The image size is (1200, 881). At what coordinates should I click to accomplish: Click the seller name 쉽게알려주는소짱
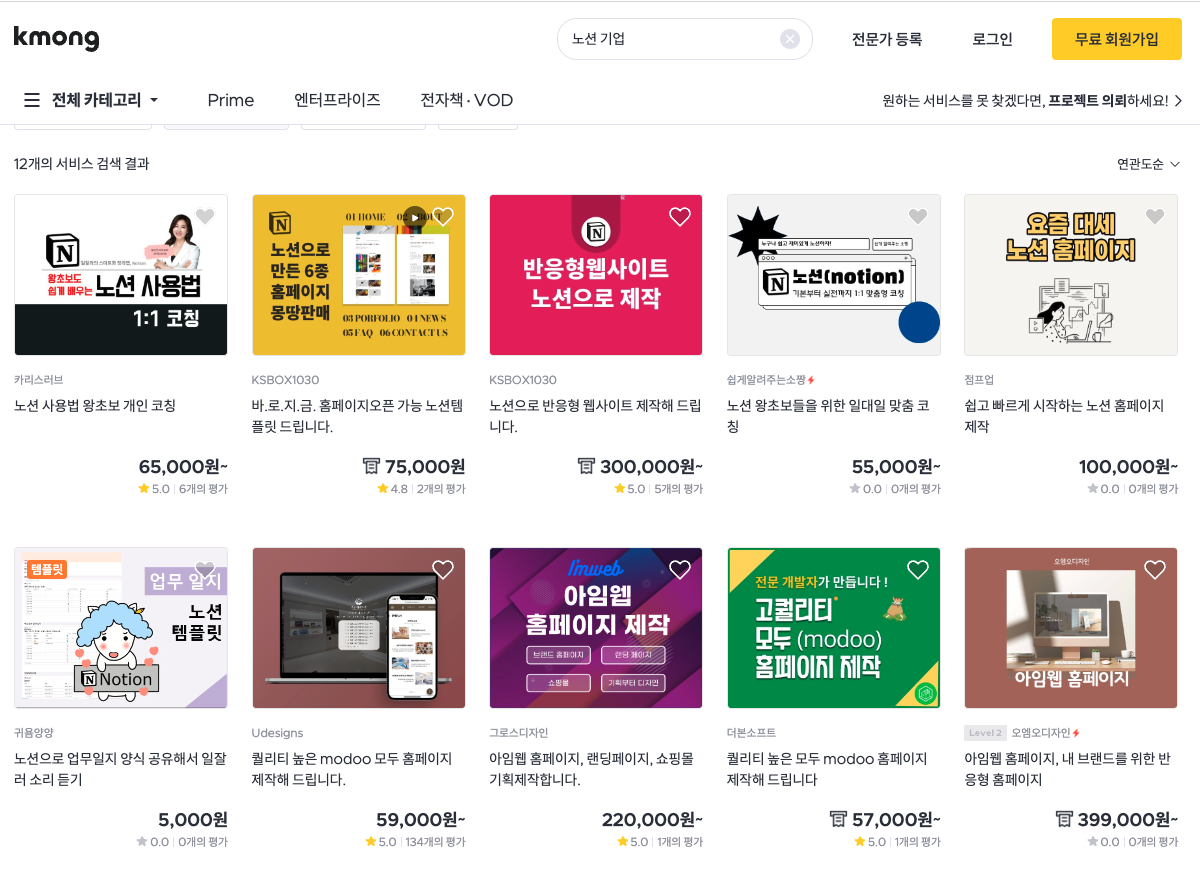[x=766, y=380]
